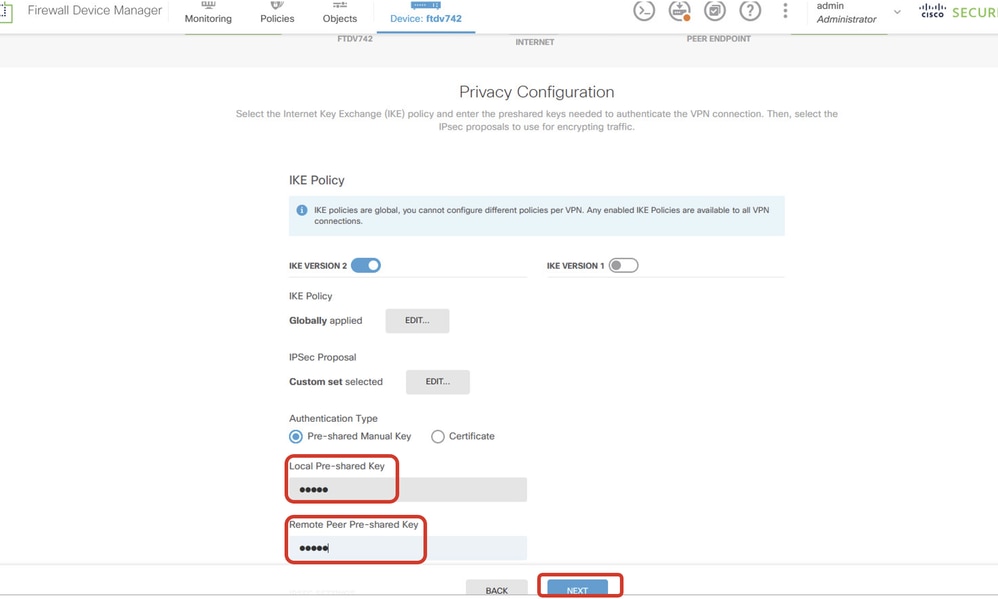Image resolution: width=998 pixels, height=599 pixels.
Task: Focus the Remote Peer Pre-shared Key field
Action: [408, 548]
